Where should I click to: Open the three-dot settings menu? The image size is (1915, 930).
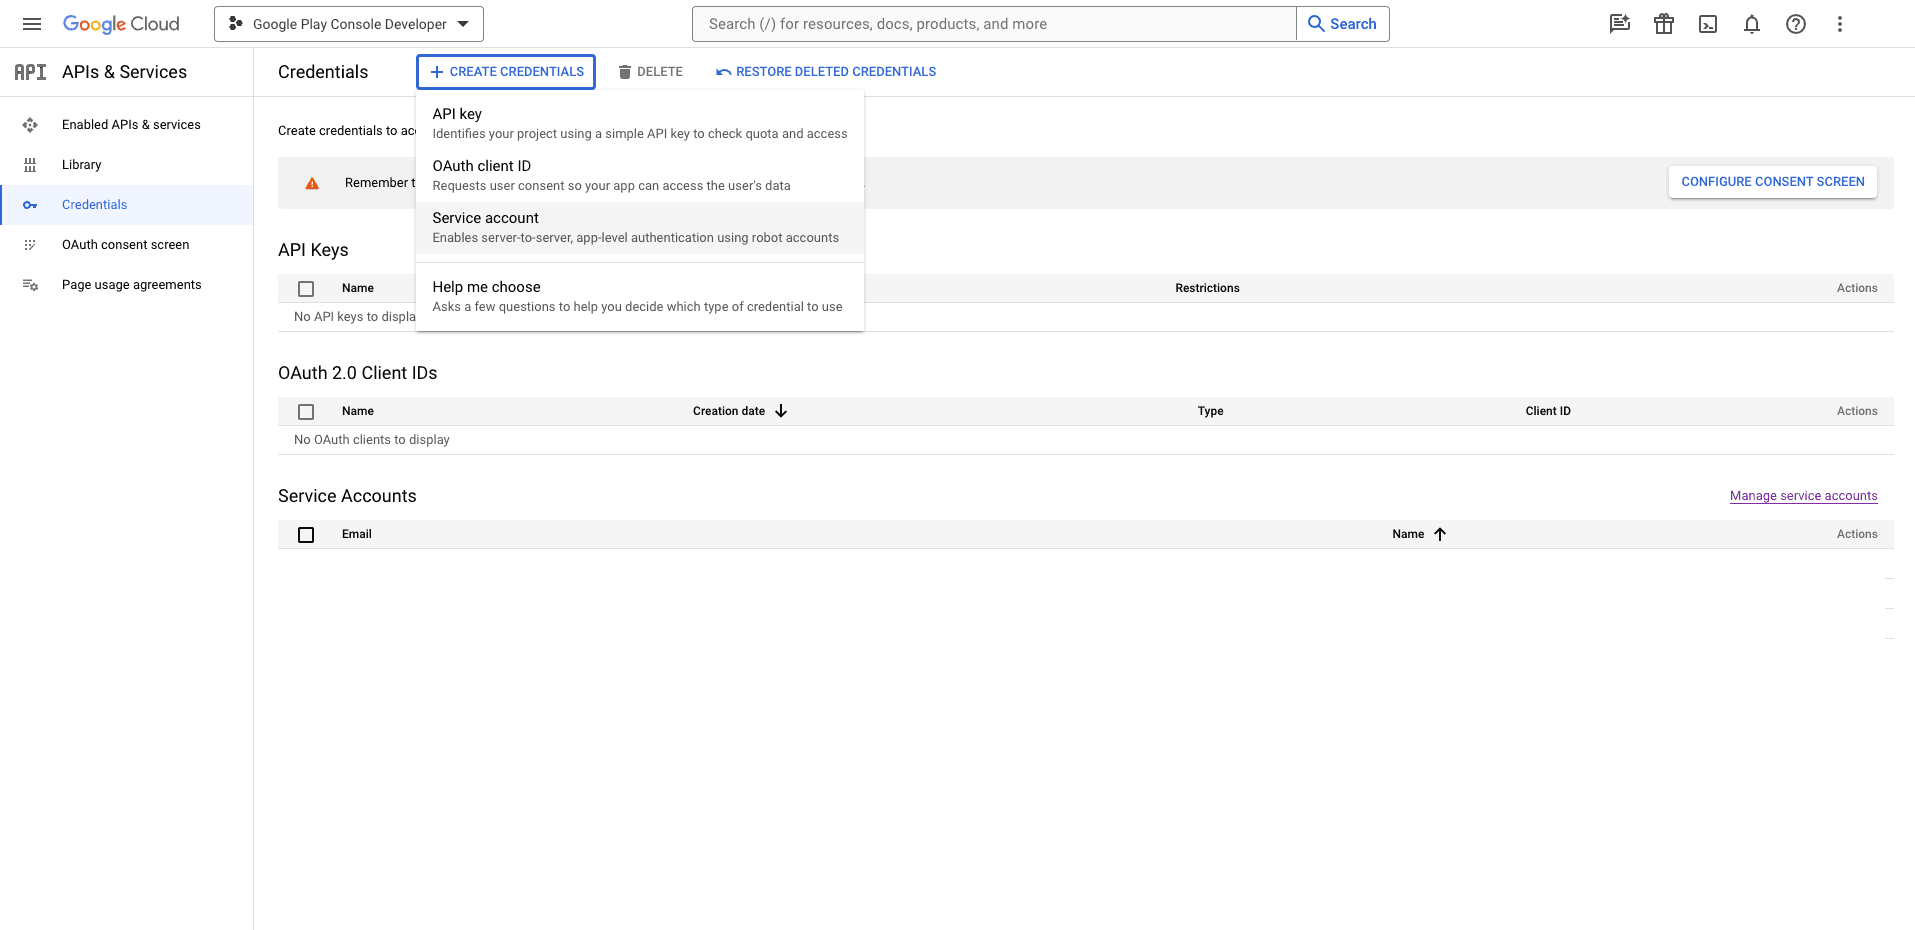[1839, 24]
